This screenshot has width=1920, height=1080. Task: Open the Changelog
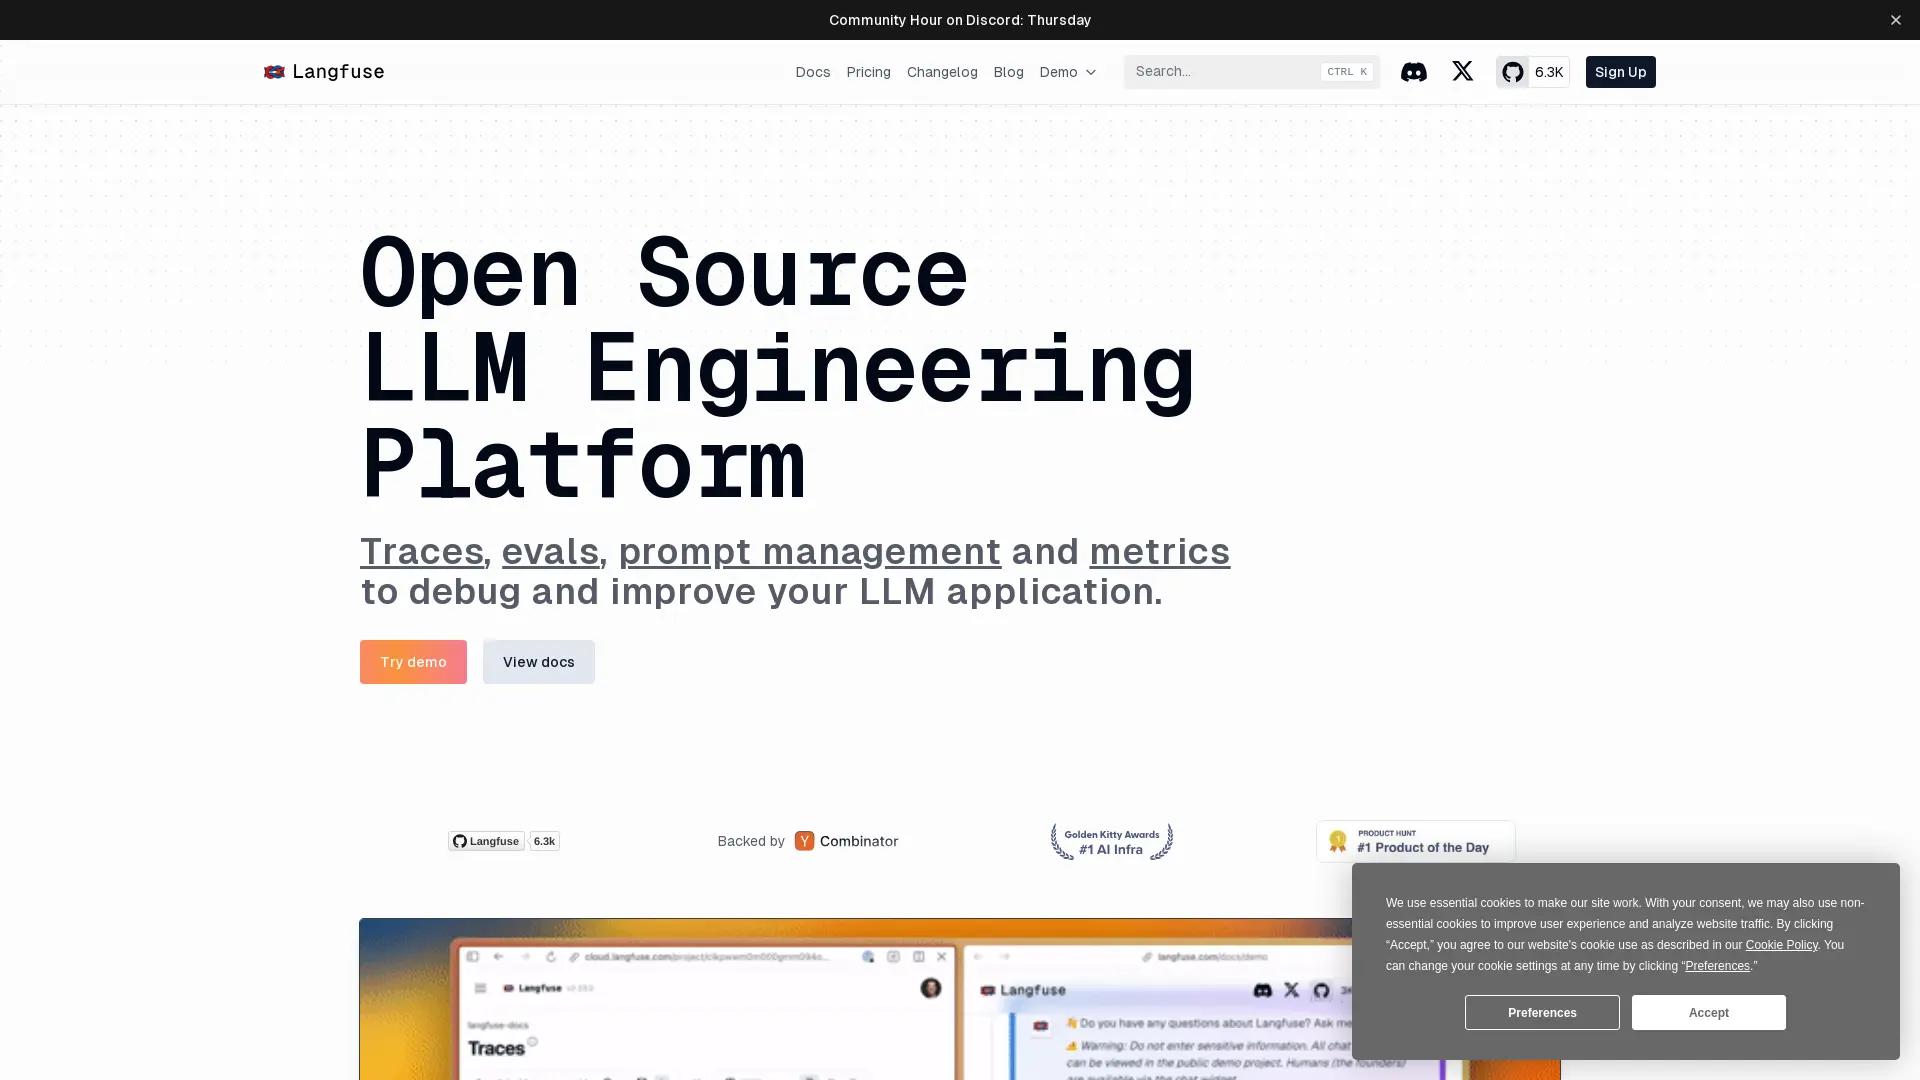click(941, 71)
